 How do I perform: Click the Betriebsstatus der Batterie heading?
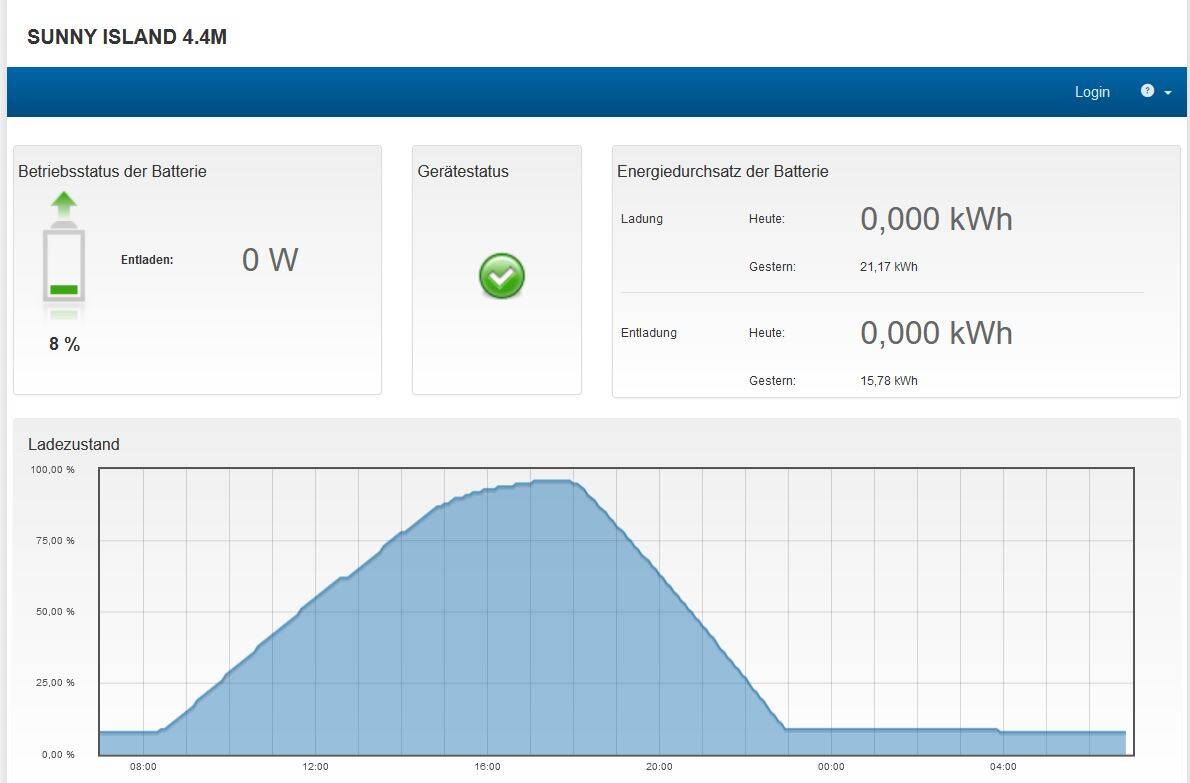point(112,171)
